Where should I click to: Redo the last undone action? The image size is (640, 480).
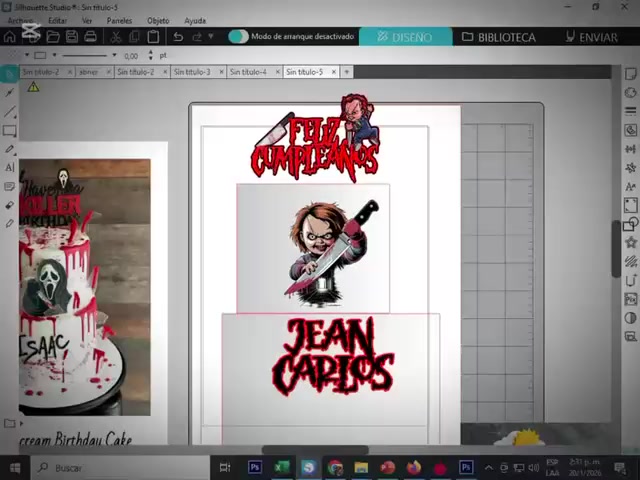tap(197, 37)
